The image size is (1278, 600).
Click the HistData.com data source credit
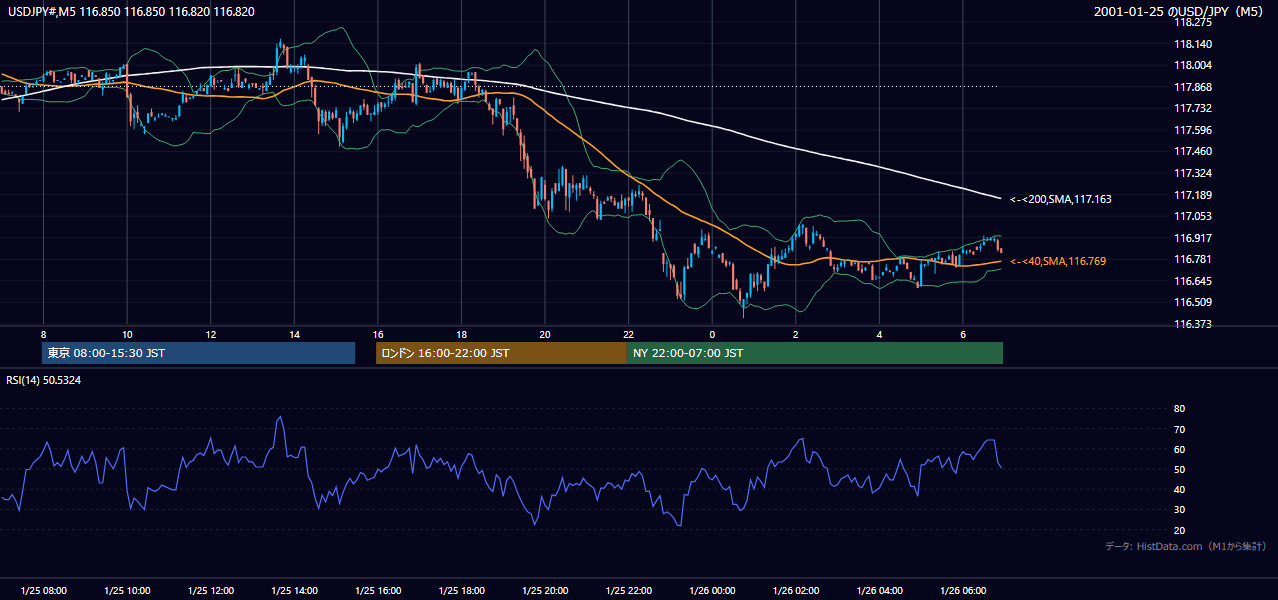coord(1186,546)
